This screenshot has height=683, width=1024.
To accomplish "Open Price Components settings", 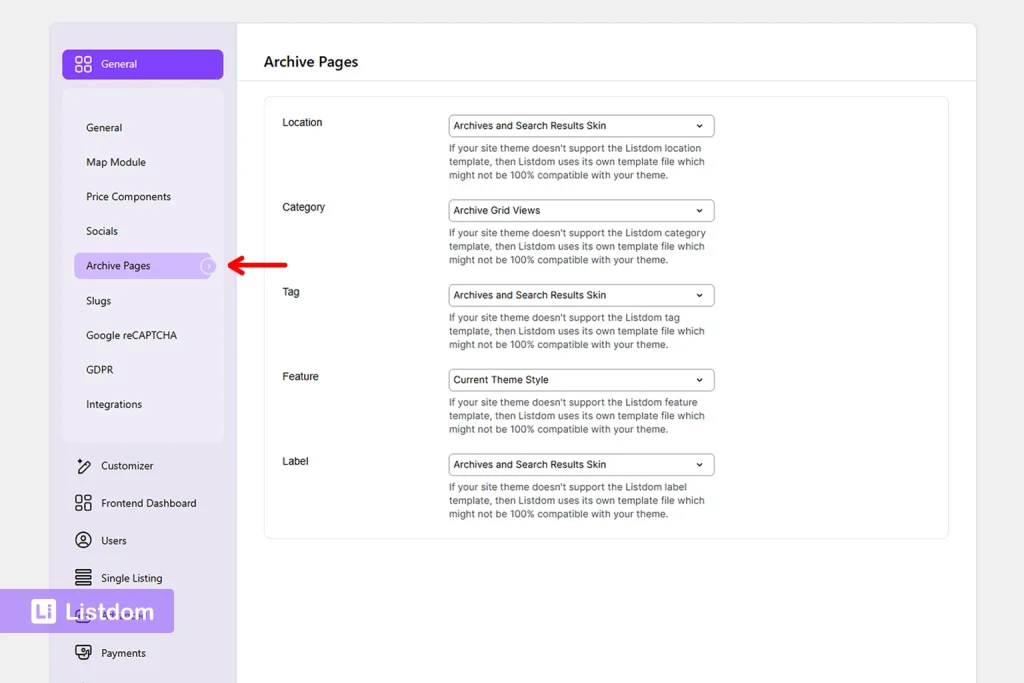I will pos(128,197).
